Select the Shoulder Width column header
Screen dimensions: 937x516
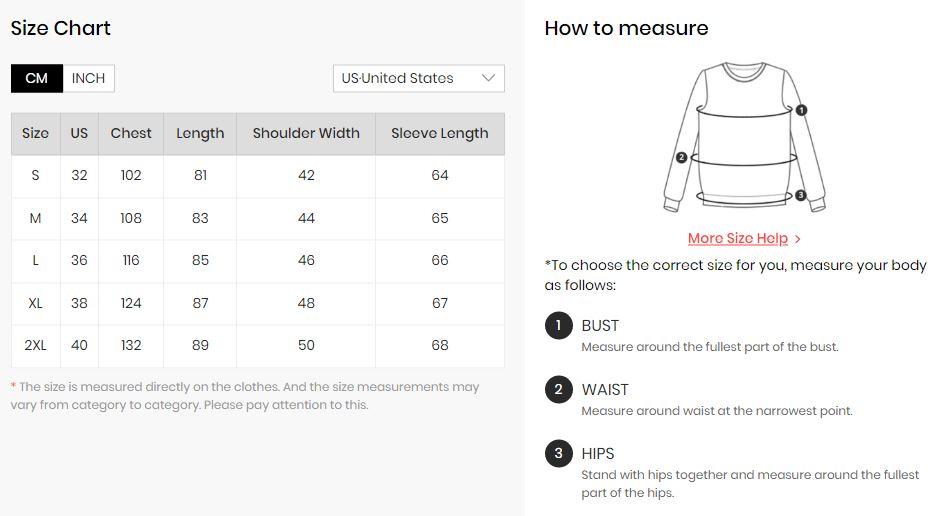pyautogui.click(x=306, y=133)
